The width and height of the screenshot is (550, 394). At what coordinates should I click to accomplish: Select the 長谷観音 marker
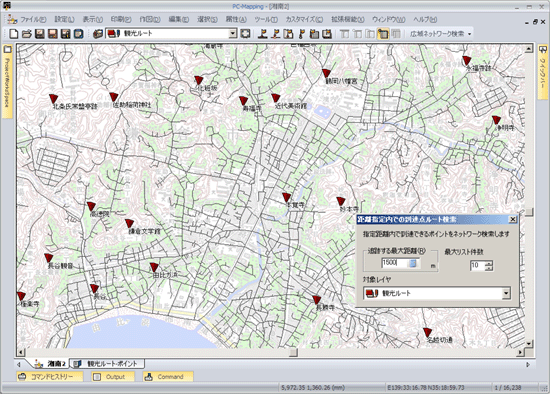(48, 258)
